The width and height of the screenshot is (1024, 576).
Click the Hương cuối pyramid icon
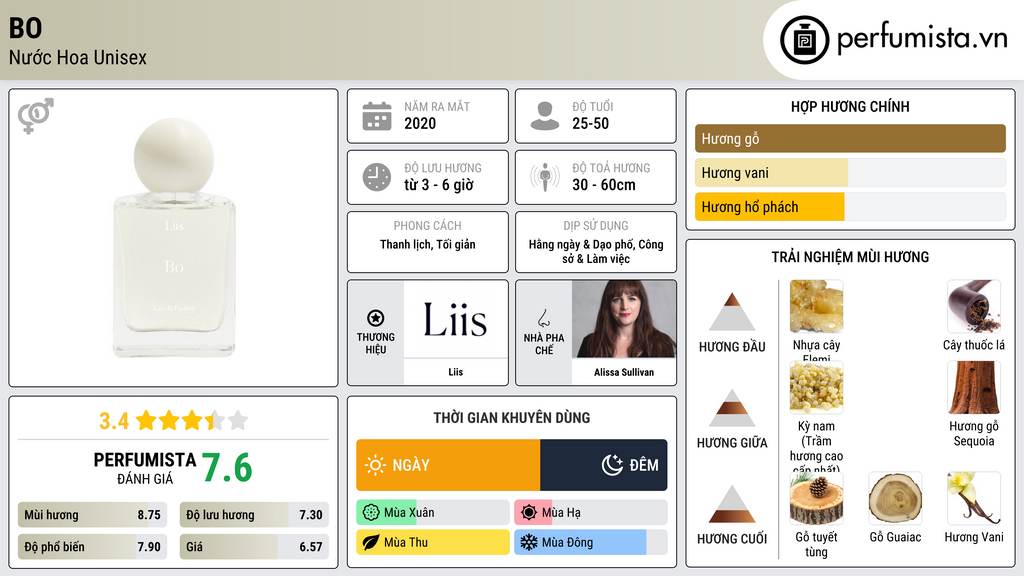click(x=732, y=504)
